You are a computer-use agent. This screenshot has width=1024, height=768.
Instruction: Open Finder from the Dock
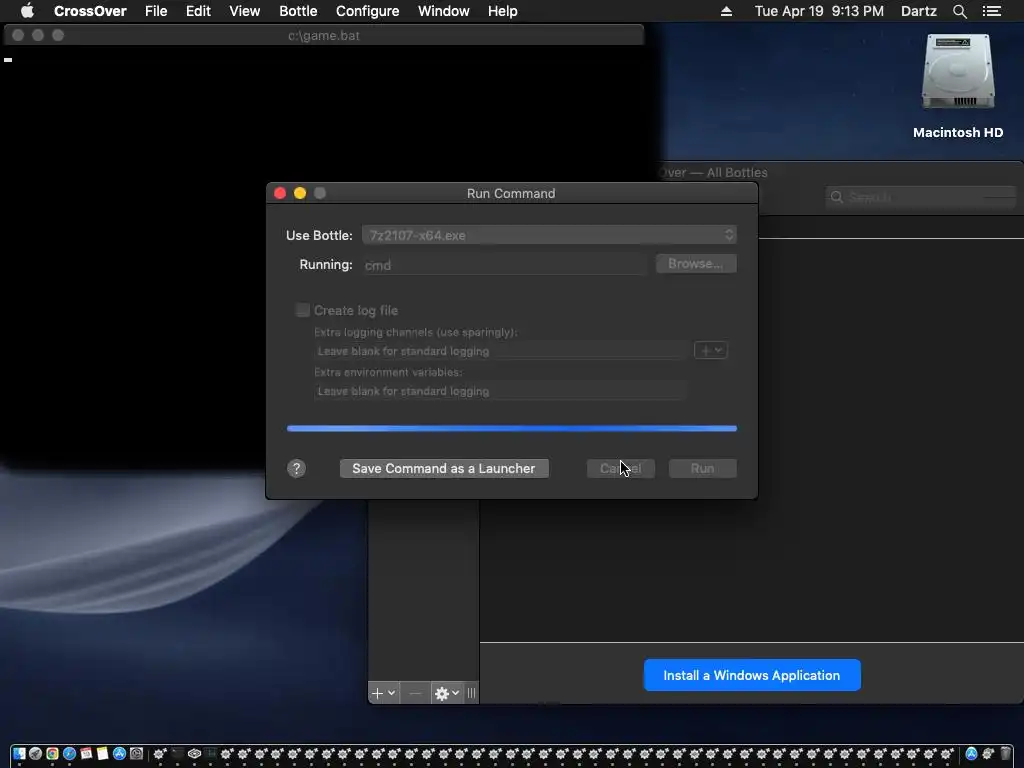pos(19,754)
